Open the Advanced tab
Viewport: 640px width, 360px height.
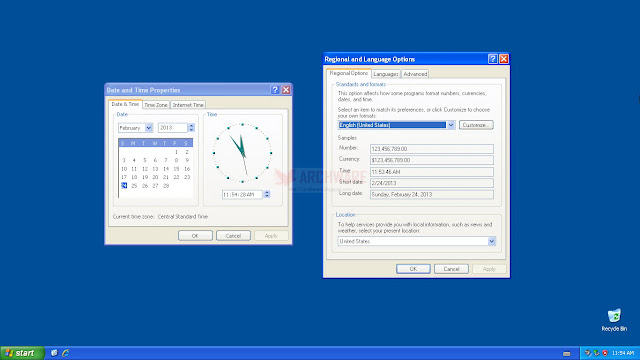pyautogui.click(x=415, y=74)
